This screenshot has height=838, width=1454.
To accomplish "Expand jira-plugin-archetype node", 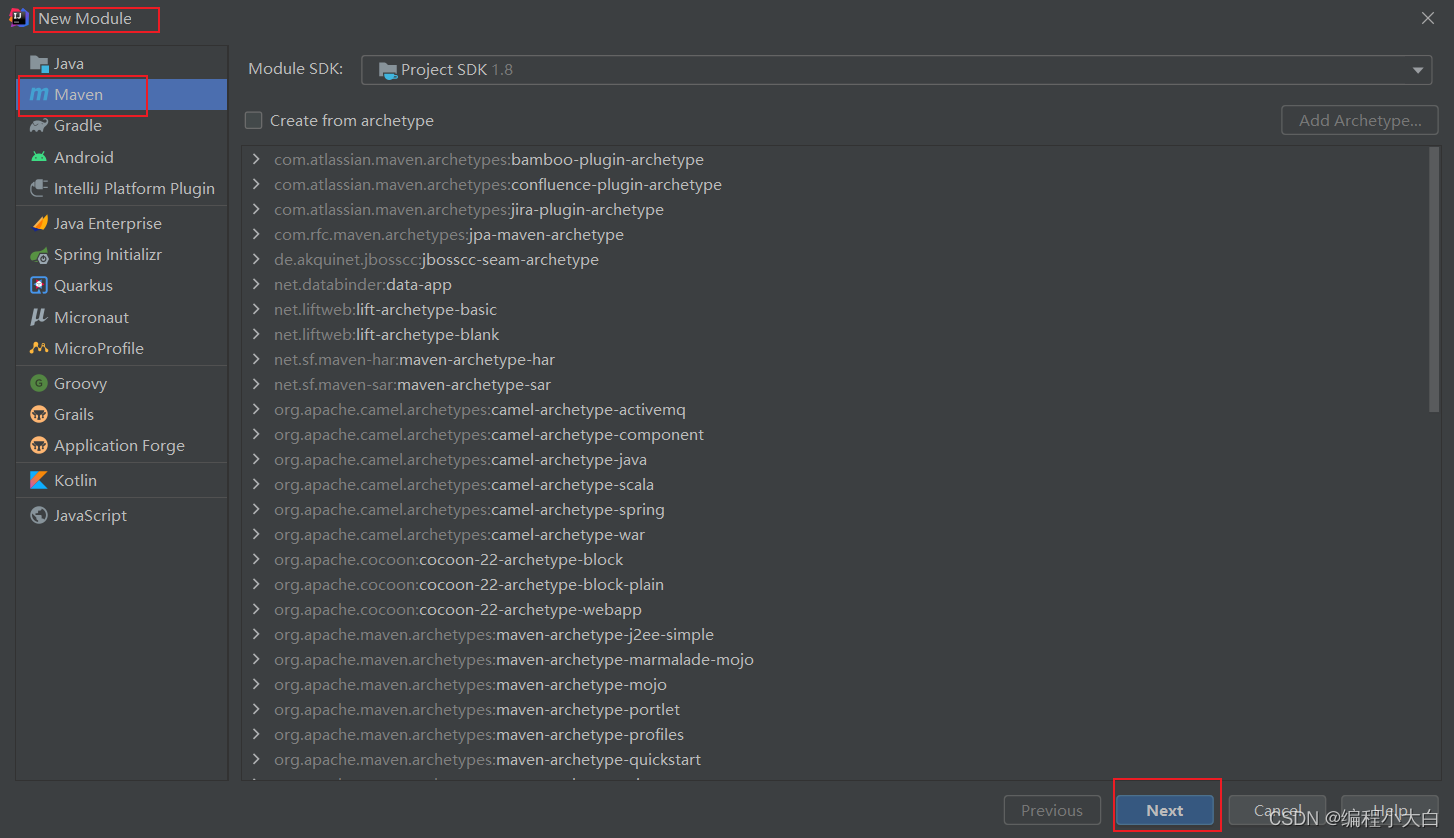I will pos(257,209).
